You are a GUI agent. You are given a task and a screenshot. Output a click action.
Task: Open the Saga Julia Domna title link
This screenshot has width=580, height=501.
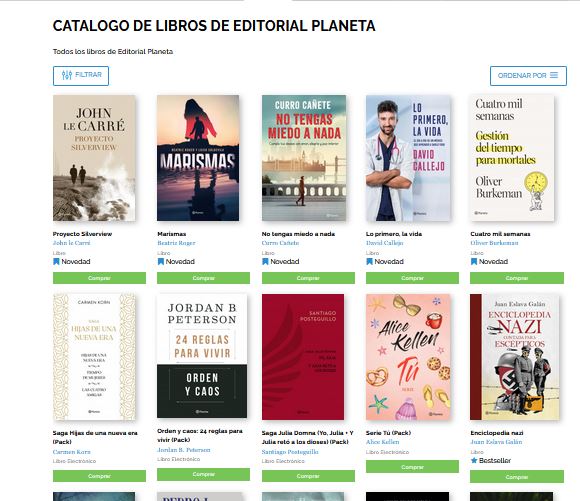pos(308,437)
